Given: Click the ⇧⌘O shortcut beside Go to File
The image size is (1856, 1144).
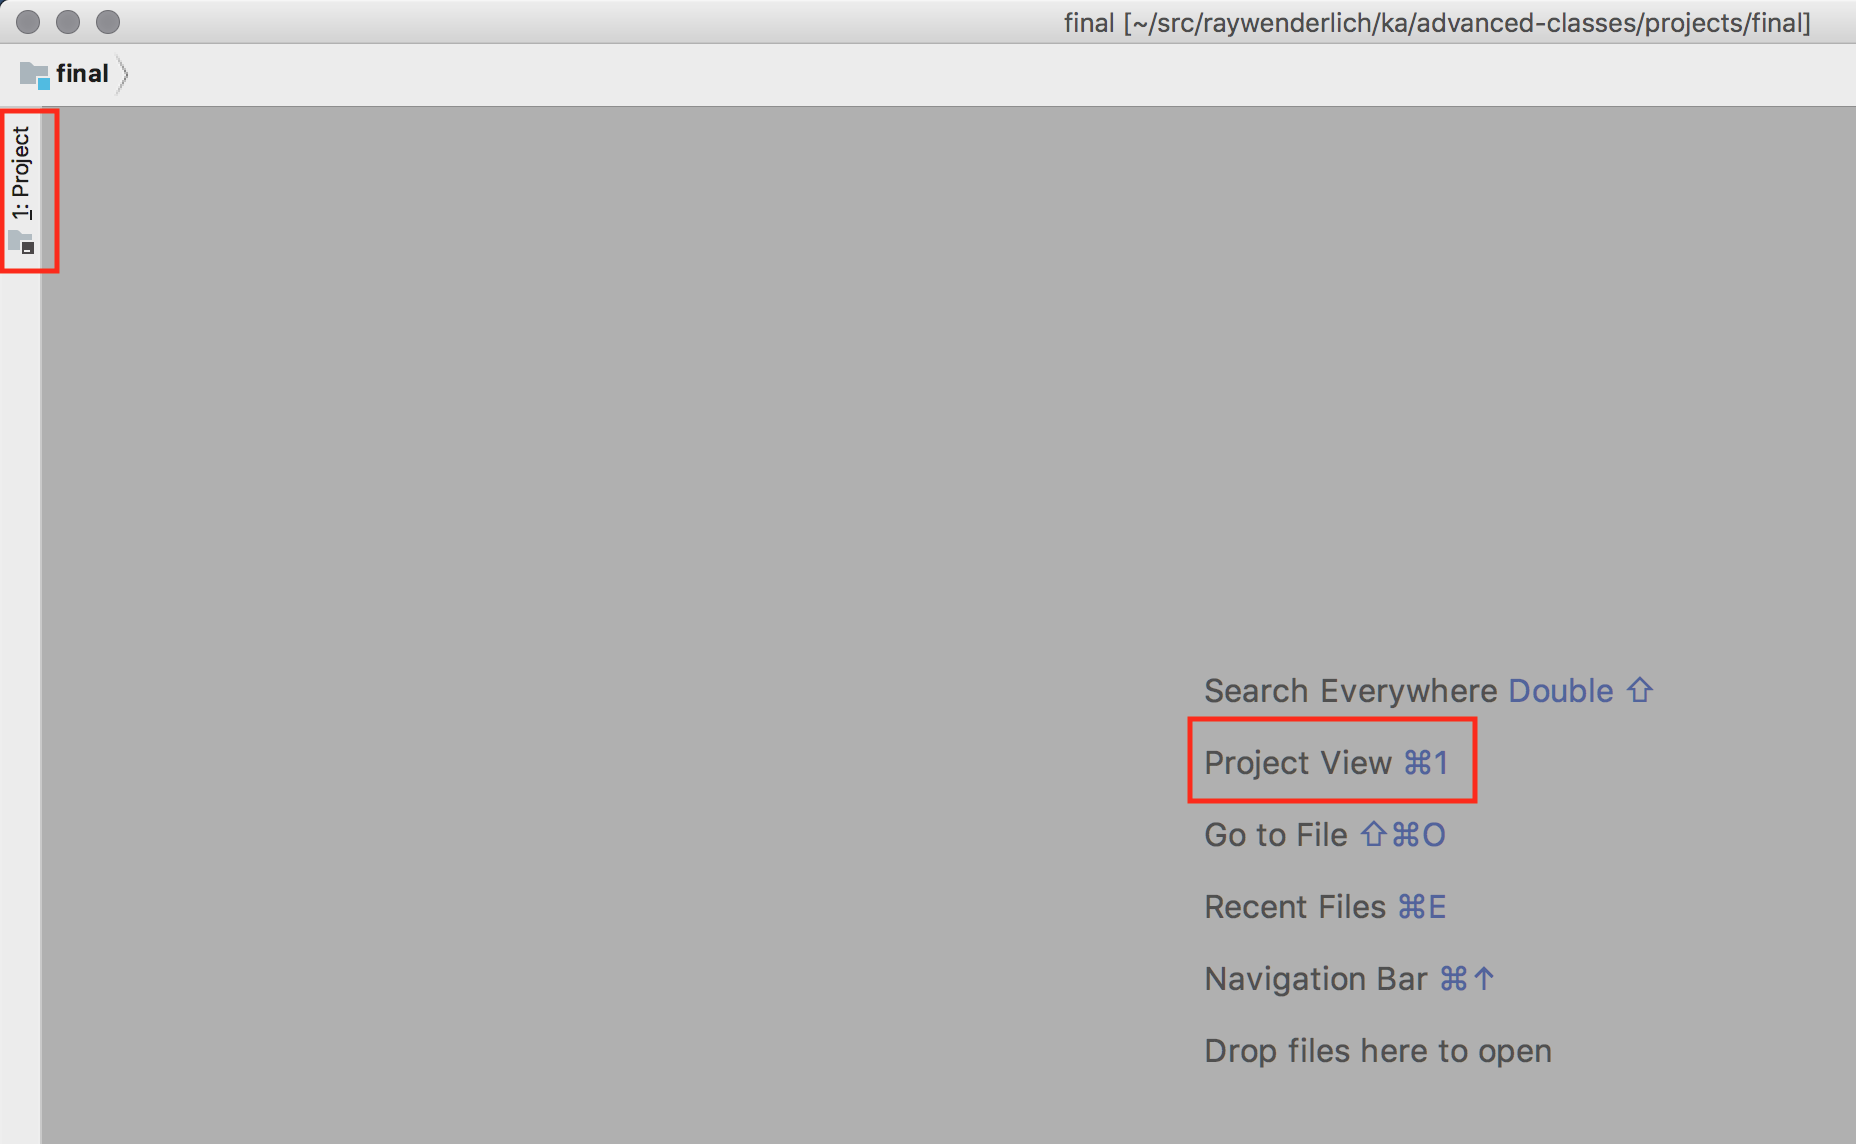Looking at the screenshot, I should click(x=1403, y=835).
